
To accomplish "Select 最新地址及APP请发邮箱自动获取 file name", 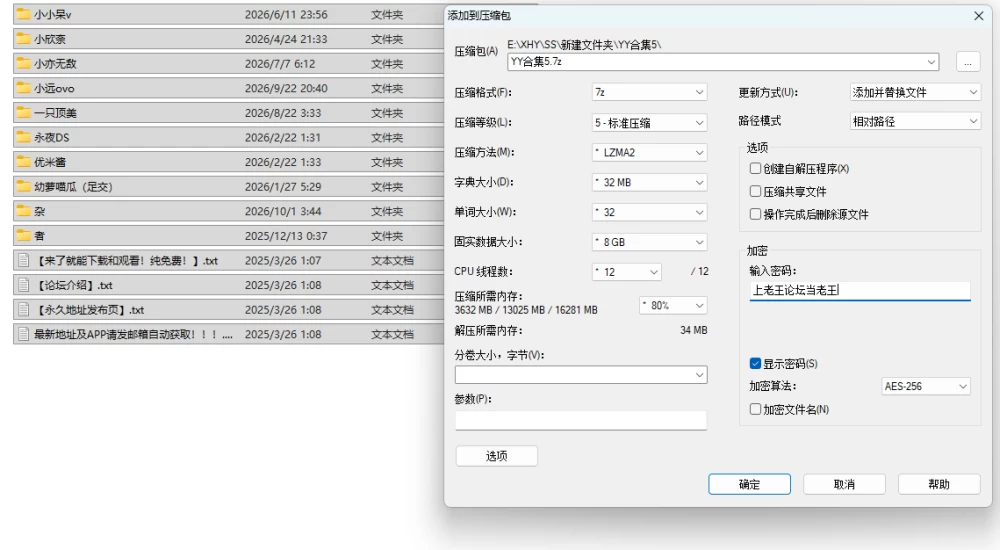I will tap(133, 334).
